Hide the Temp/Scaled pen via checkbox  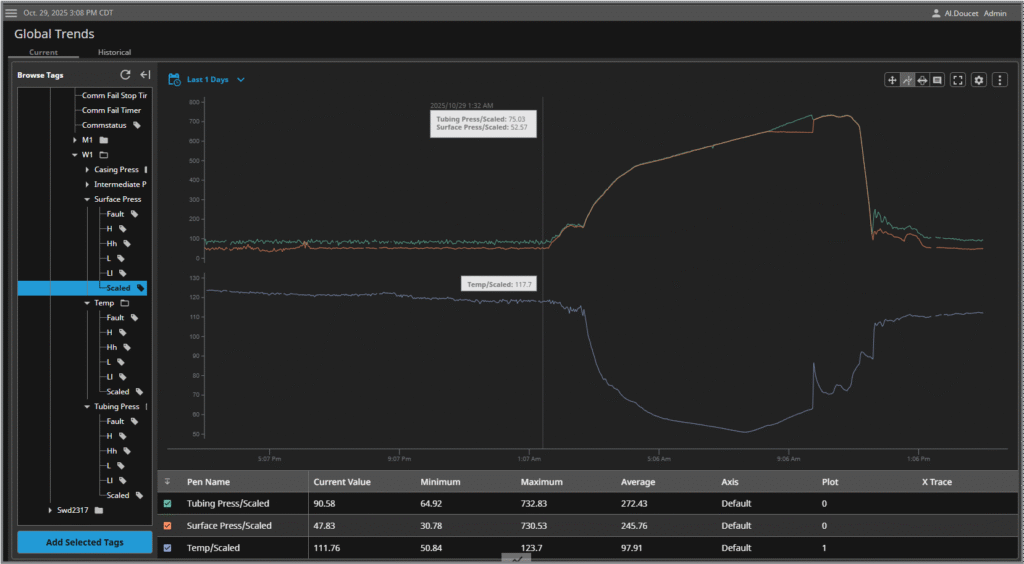167,547
